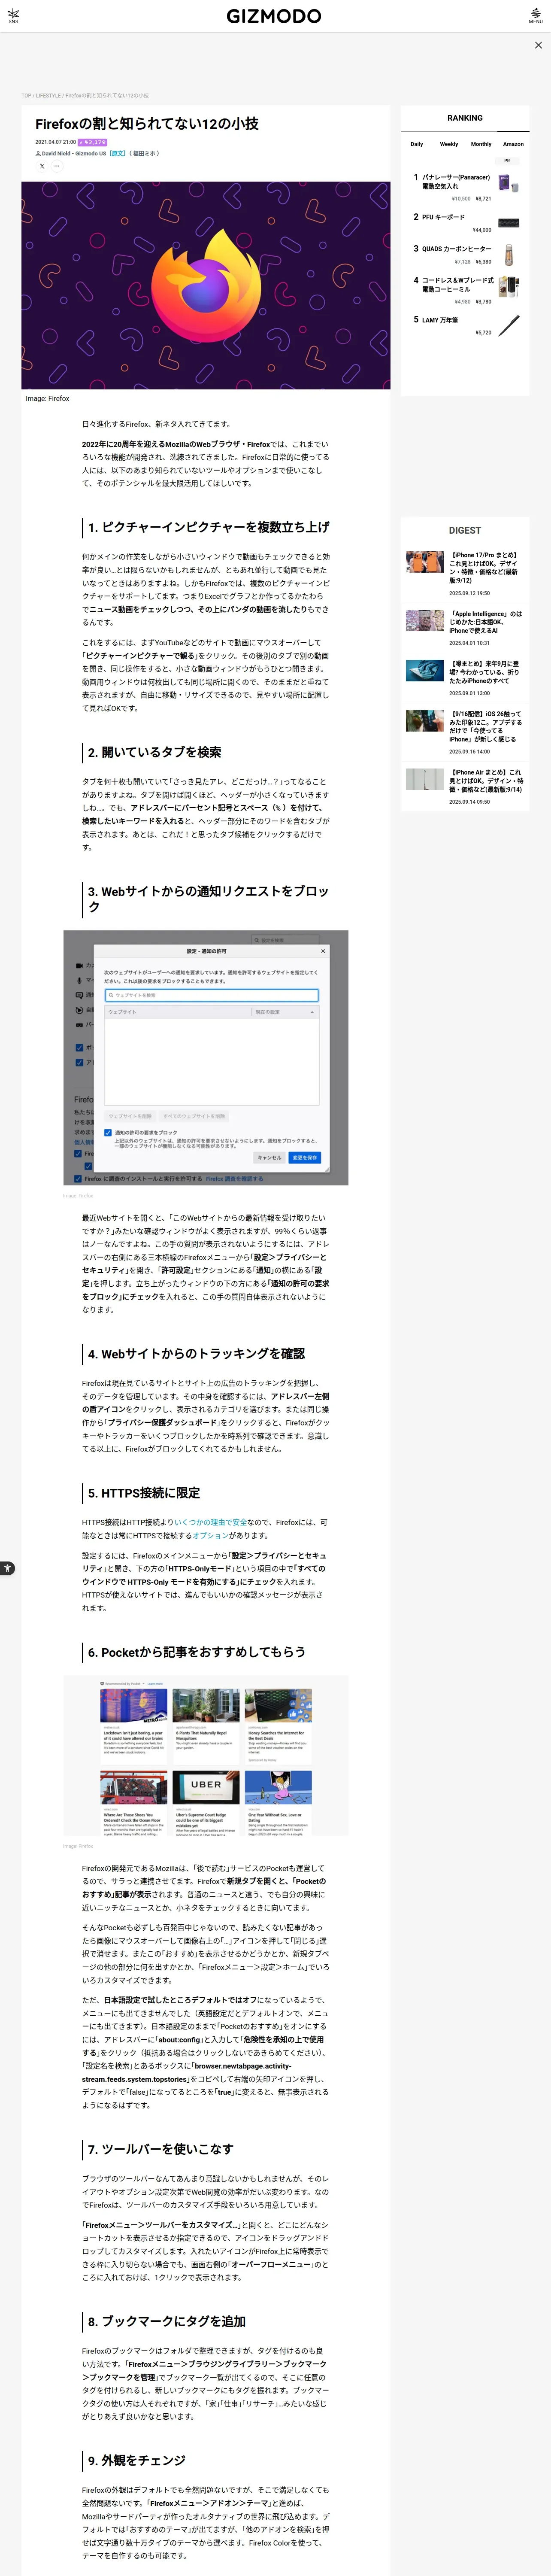Open the 原文 original article link
This screenshot has height=2576, width=551.
pos(117,154)
